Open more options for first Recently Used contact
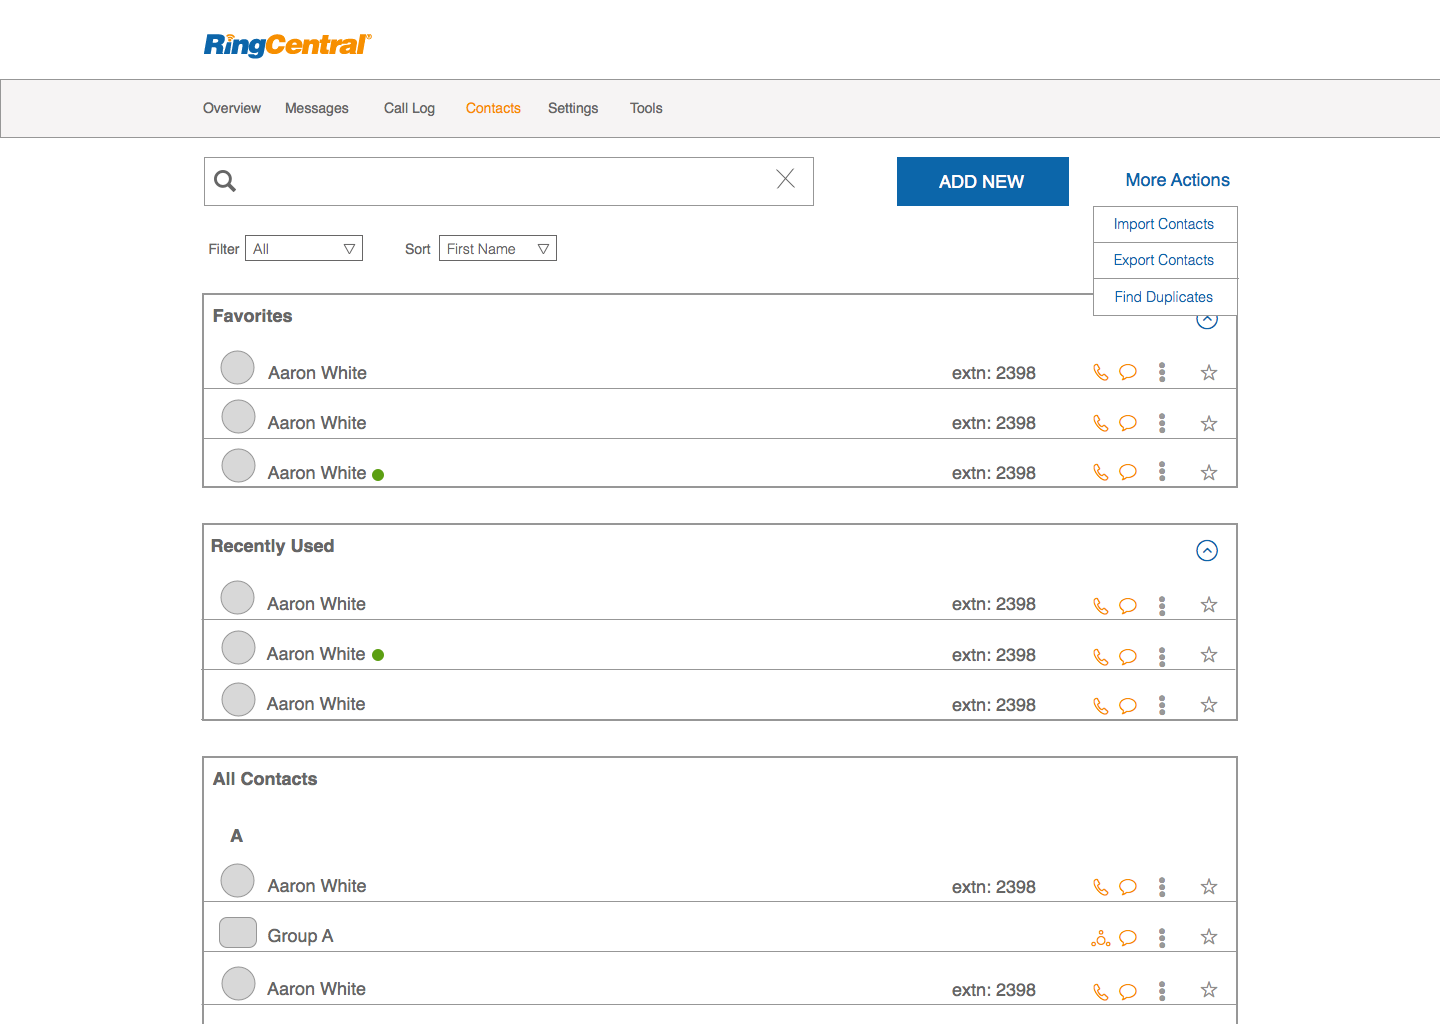The image size is (1440, 1024). [x=1162, y=606]
